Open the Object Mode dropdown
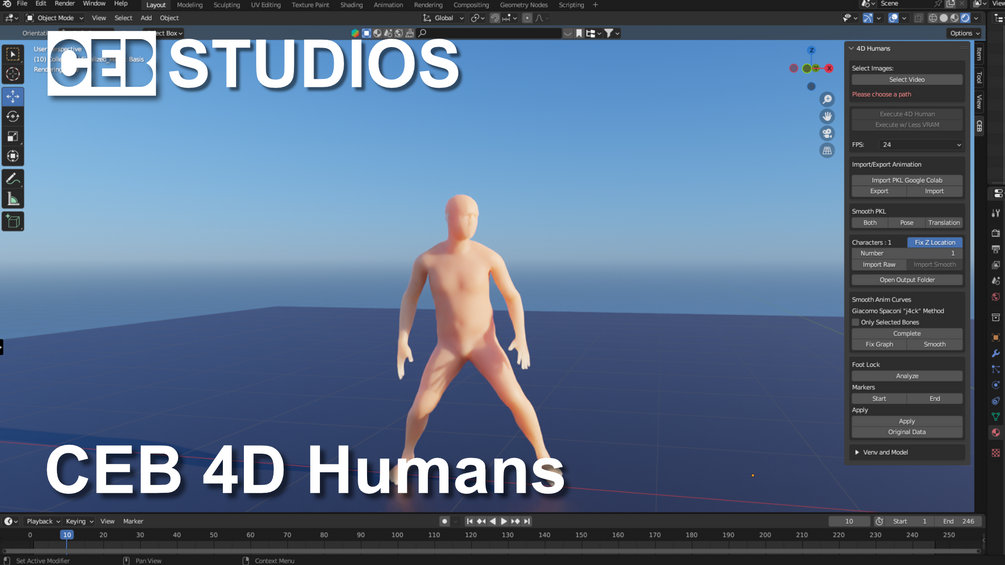Screen dimensions: 1005x565 54,18
